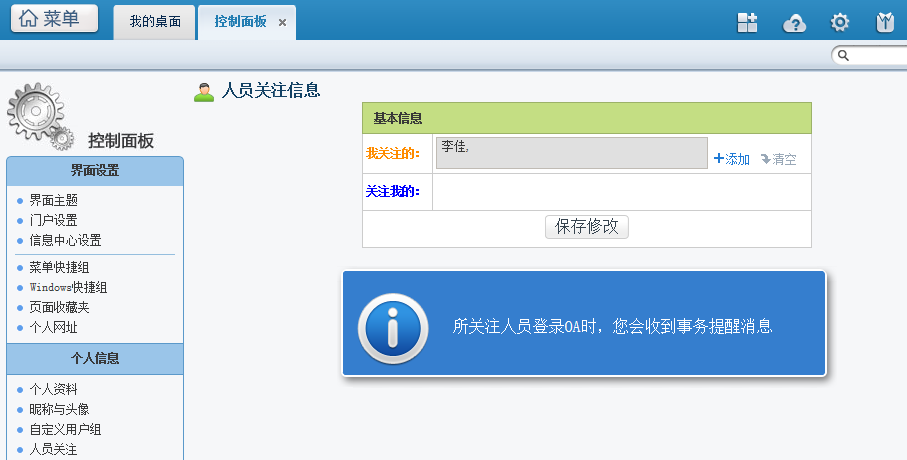Click the person icon beside 人员关注信息
This screenshot has height=460, width=907.
[204, 91]
